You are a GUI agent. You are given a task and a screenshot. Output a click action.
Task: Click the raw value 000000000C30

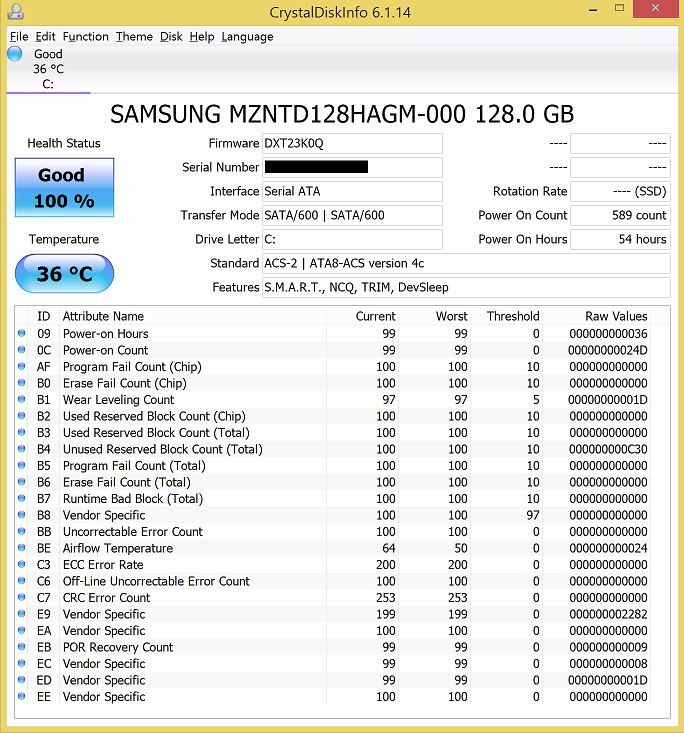click(x=608, y=449)
